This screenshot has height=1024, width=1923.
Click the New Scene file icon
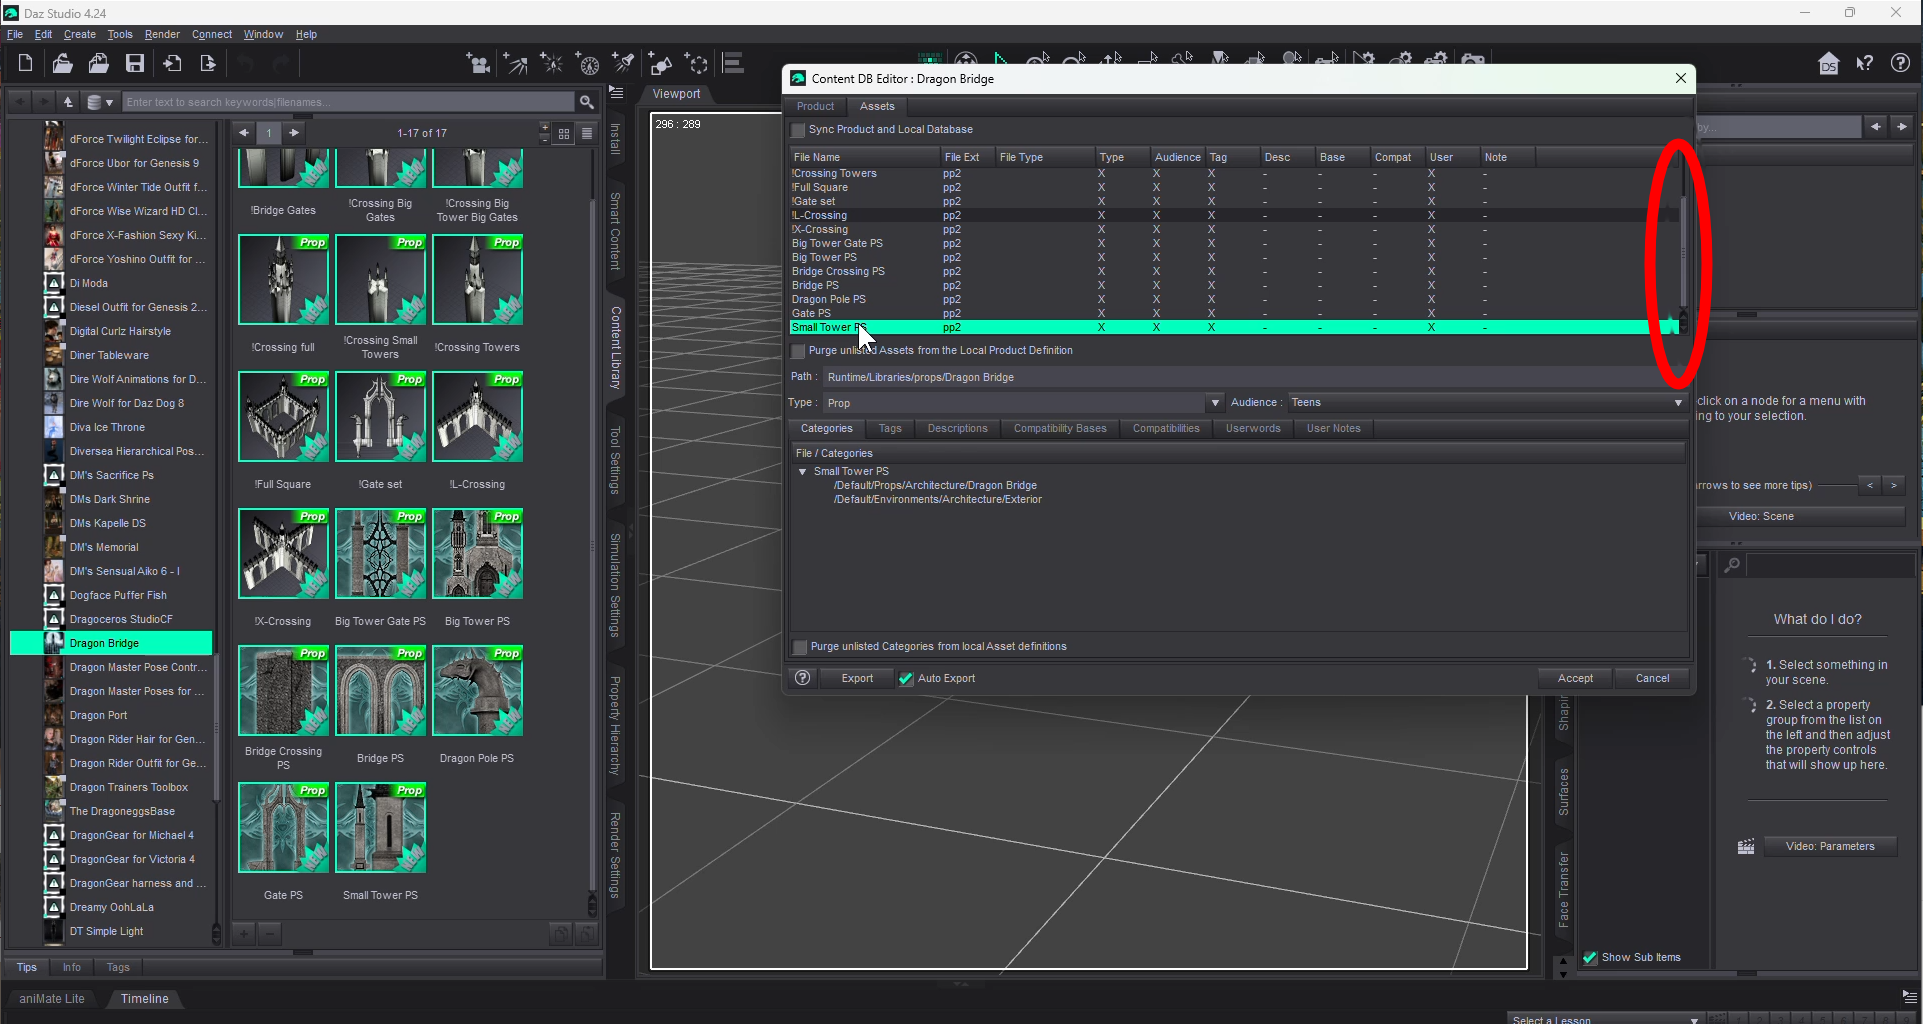pos(26,64)
